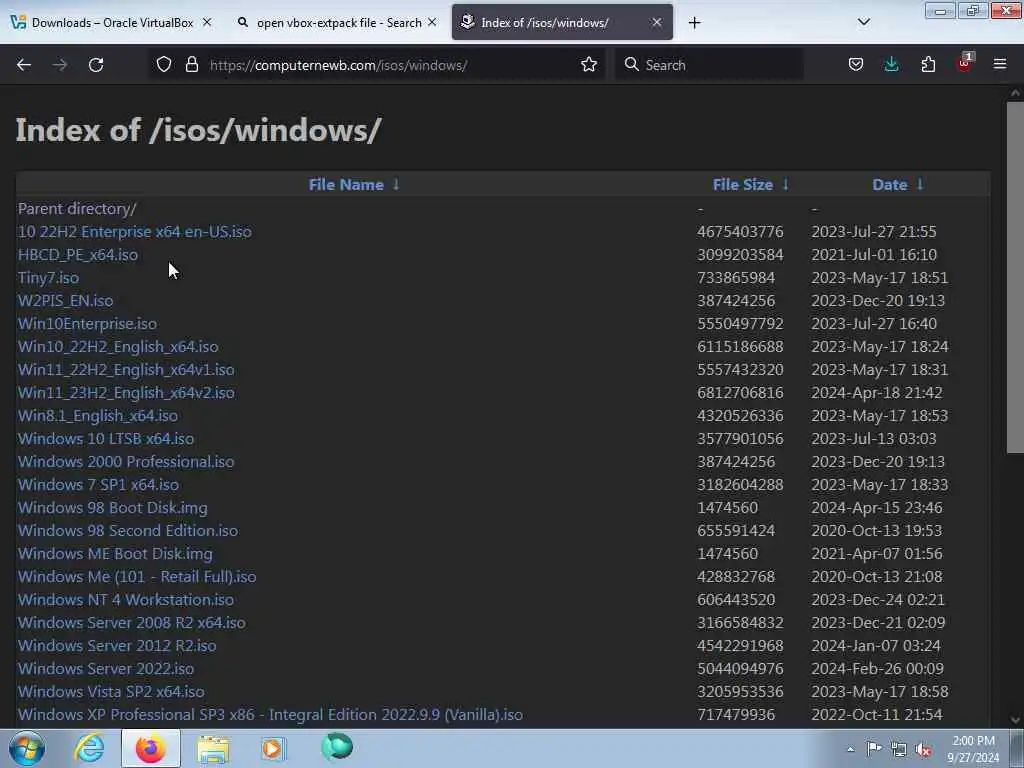Download Windows ME Boot Disk.img

click(x=115, y=554)
